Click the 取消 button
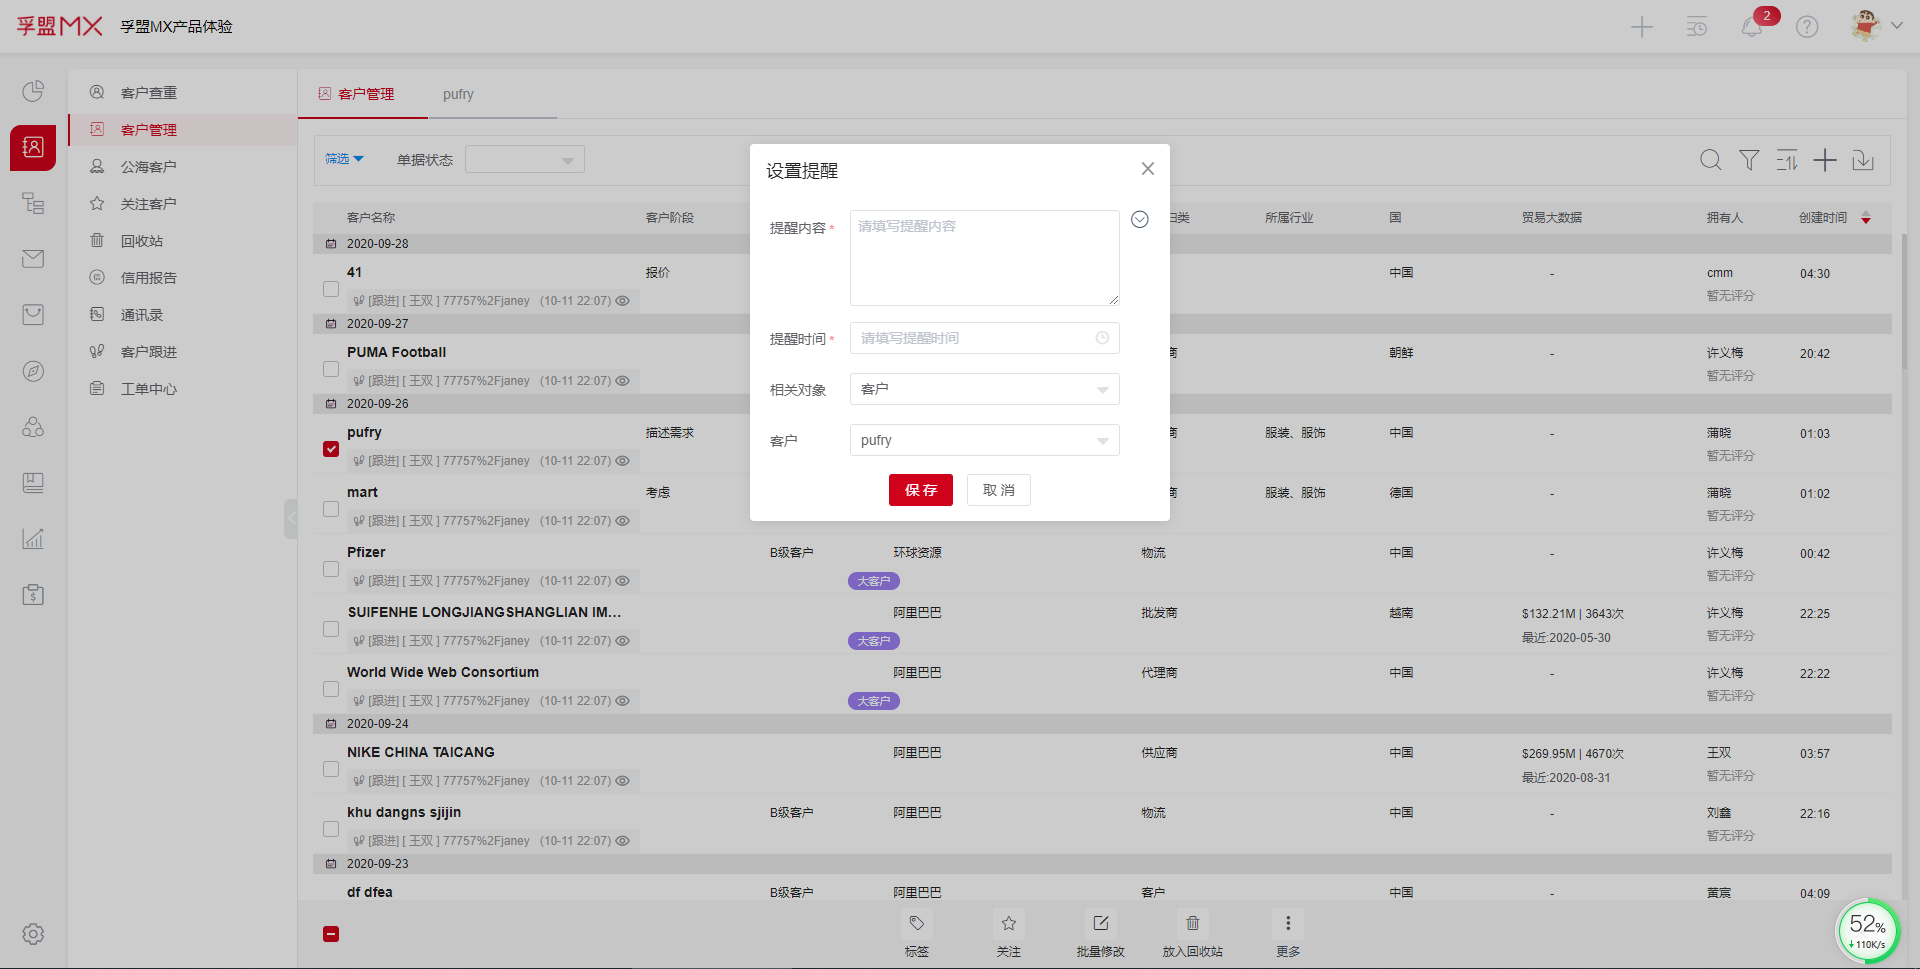 coord(998,490)
